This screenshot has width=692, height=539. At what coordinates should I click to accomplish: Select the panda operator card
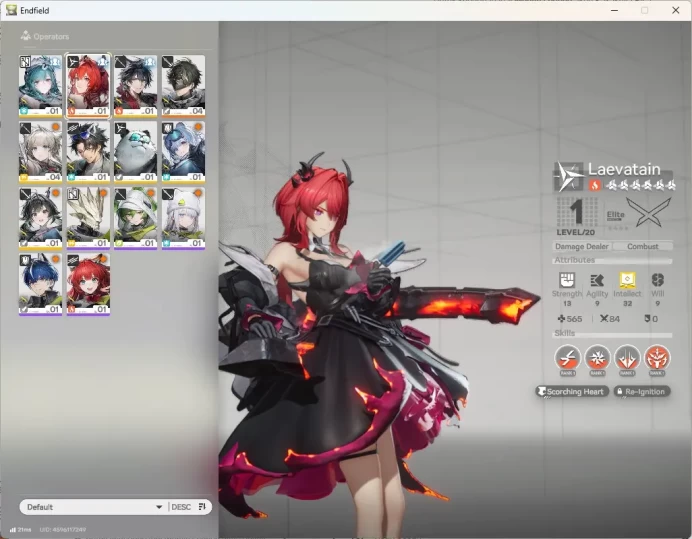(135, 152)
